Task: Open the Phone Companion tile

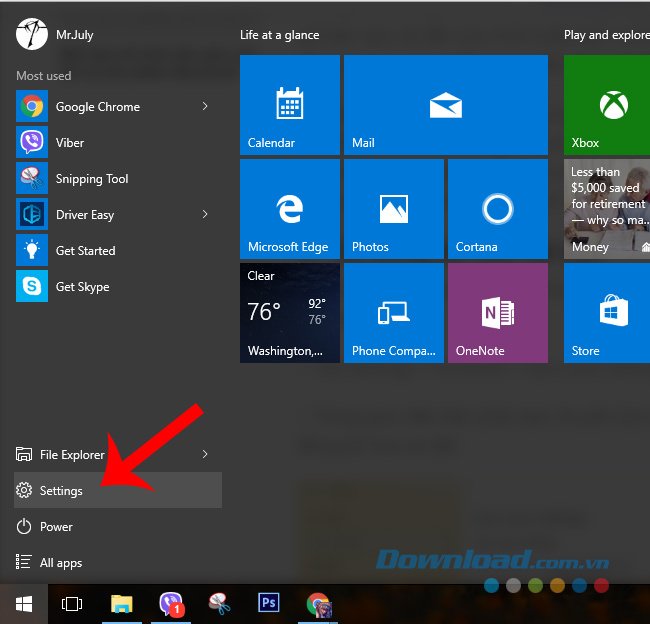Action: click(x=394, y=313)
